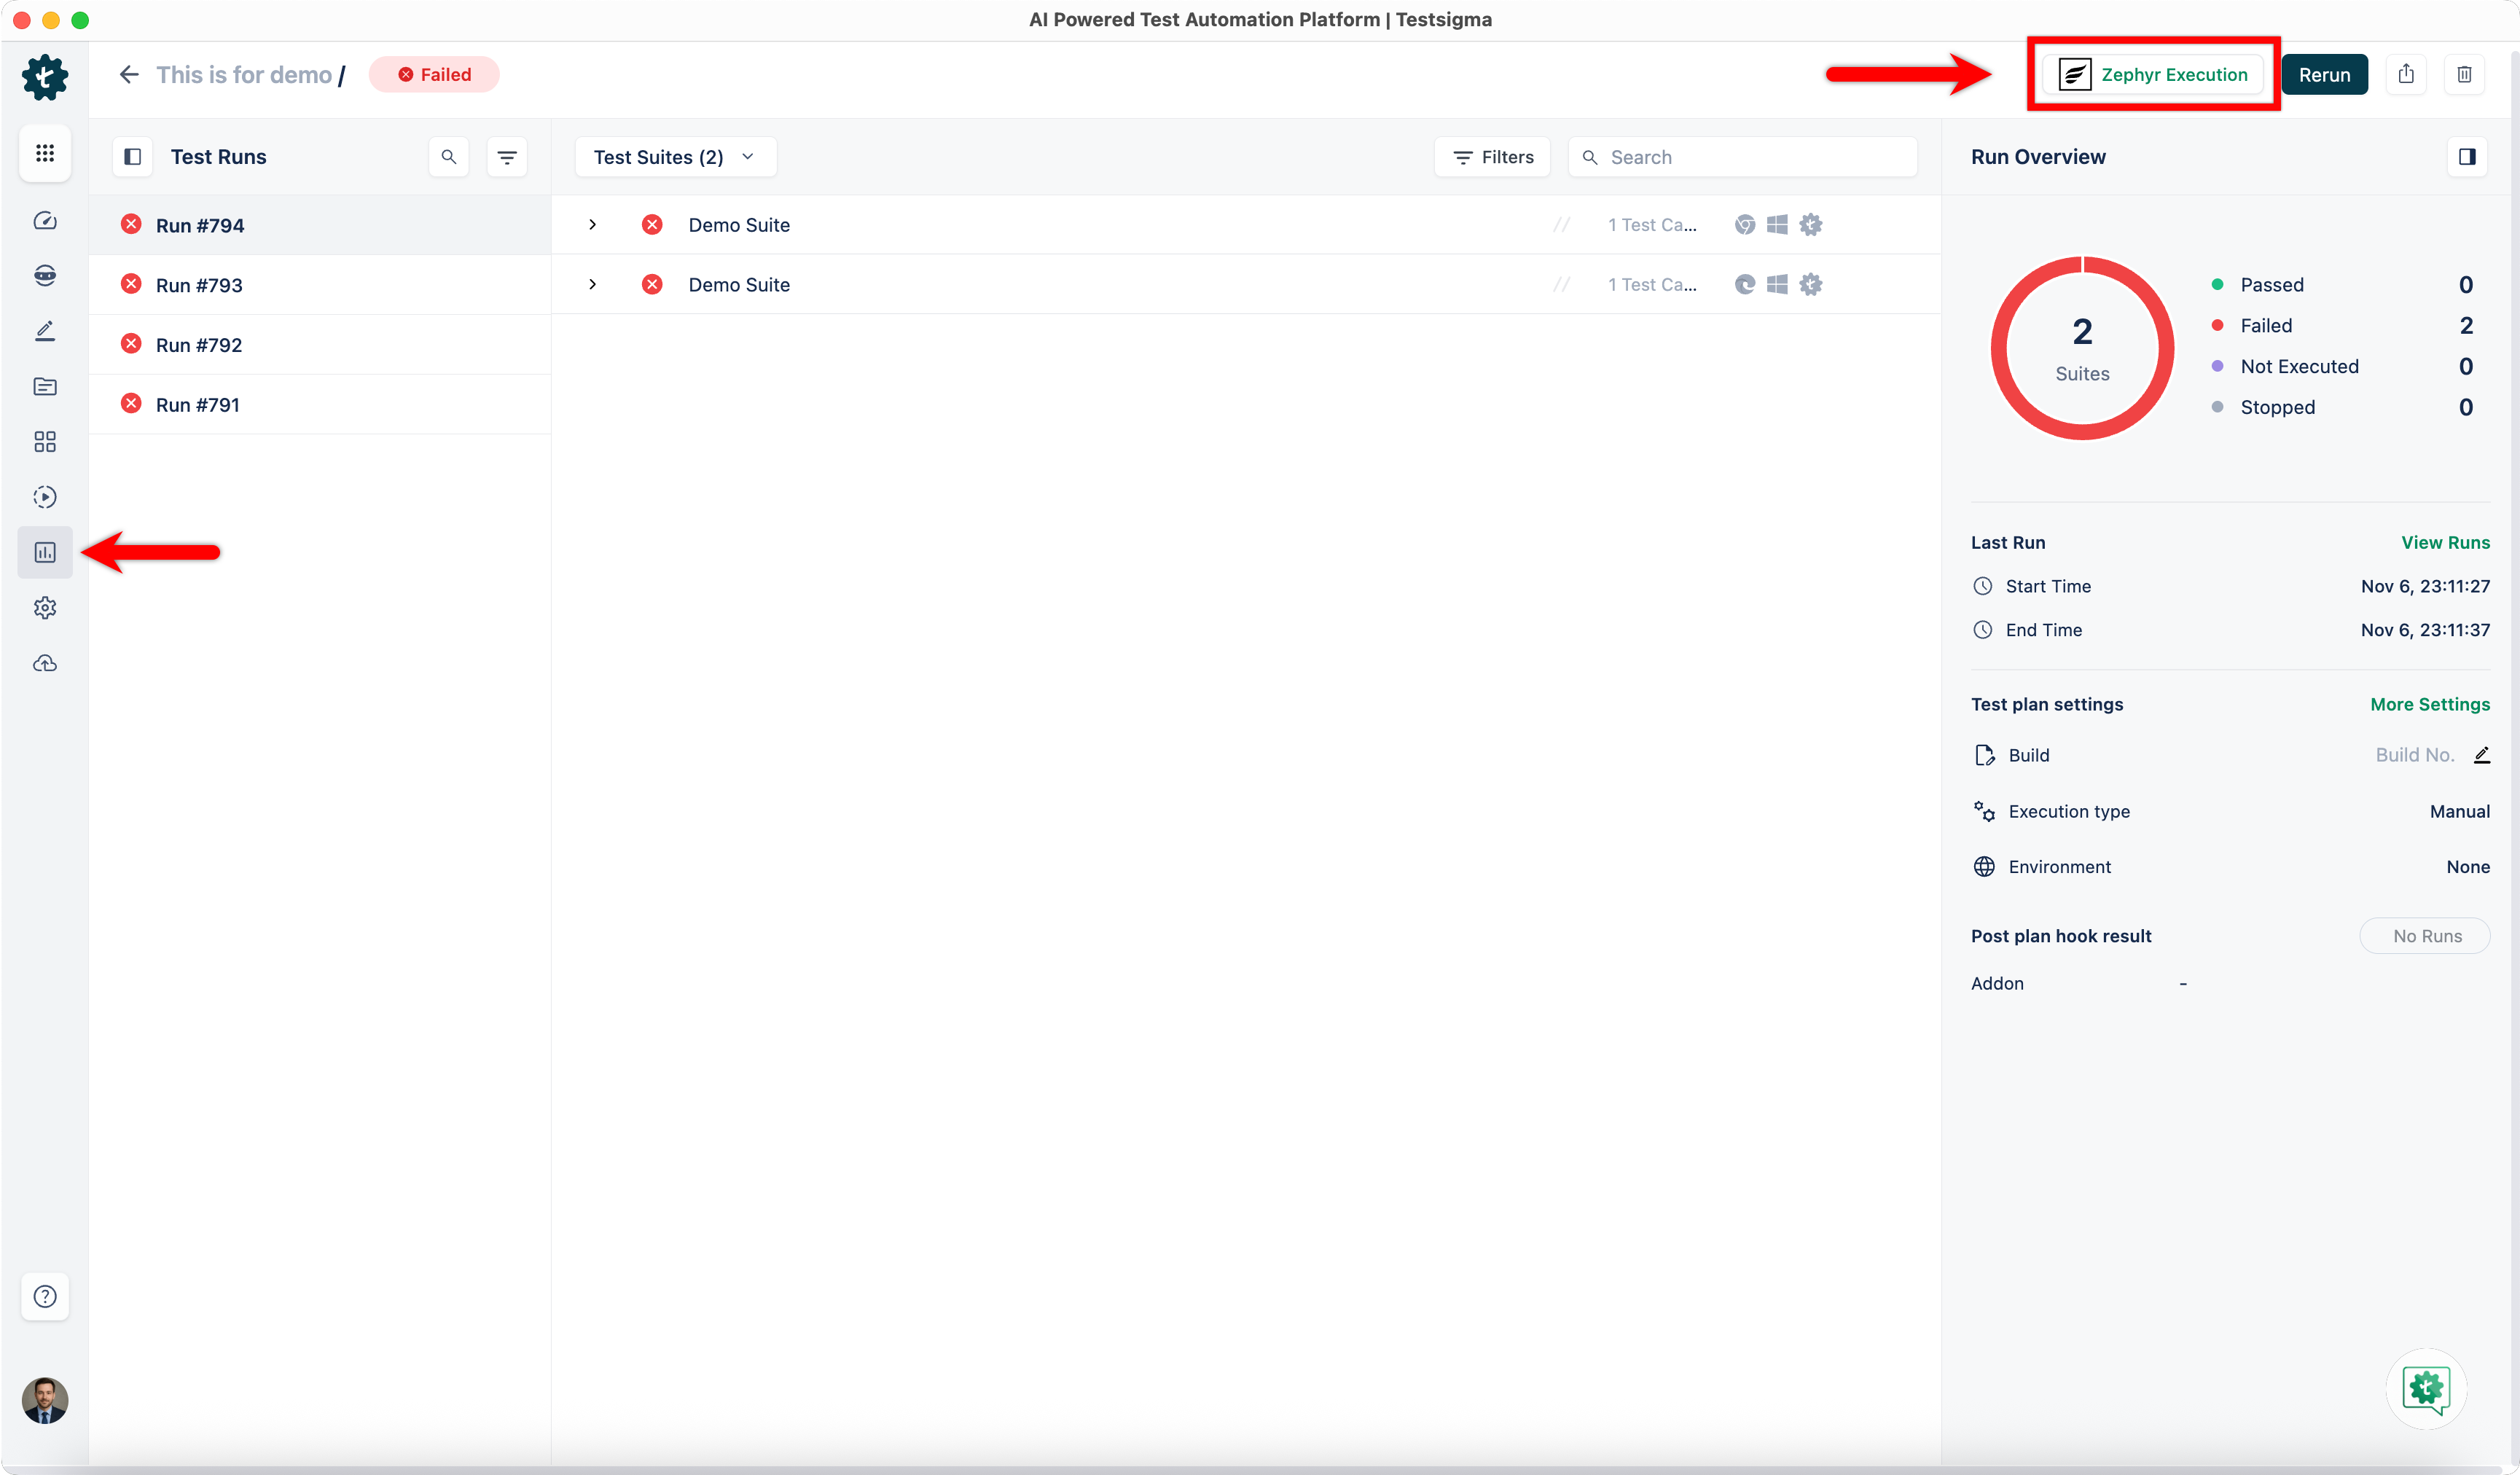This screenshot has width=2520, height=1475.
Task: Expand the second Demo Suite row
Action: click(x=592, y=285)
